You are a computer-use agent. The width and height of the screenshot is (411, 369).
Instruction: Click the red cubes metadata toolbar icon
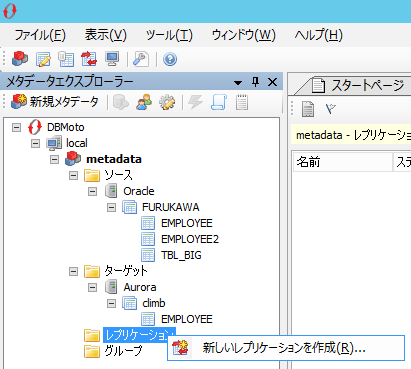(x=20, y=59)
